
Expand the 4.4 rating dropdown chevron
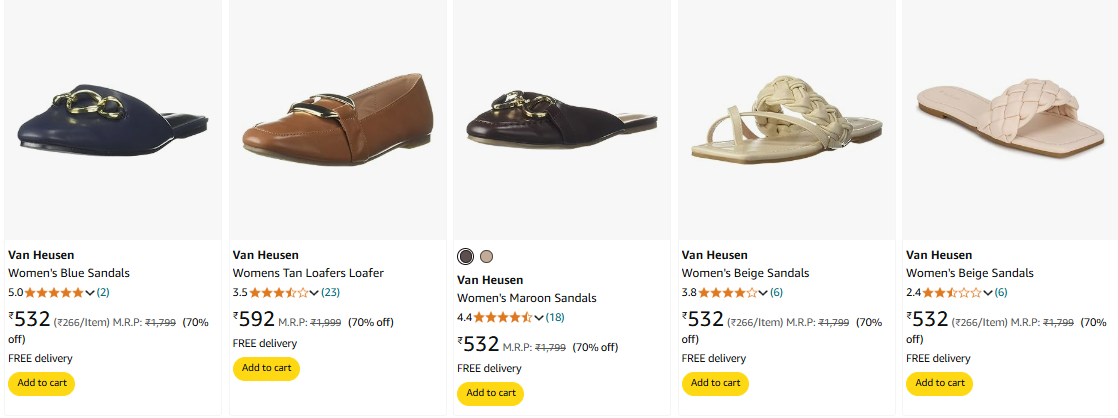point(539,317)
